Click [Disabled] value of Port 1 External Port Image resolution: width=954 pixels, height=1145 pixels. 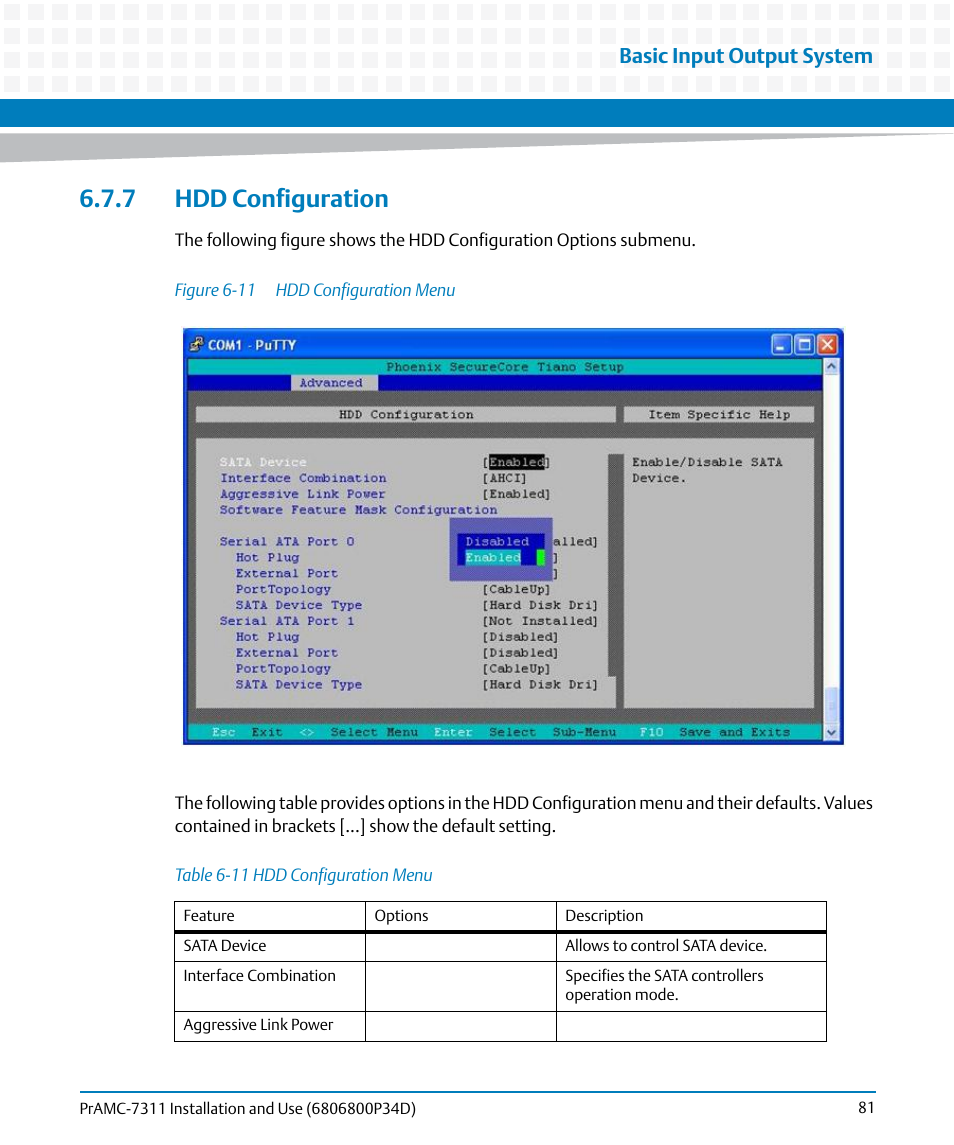click(520, 653)
